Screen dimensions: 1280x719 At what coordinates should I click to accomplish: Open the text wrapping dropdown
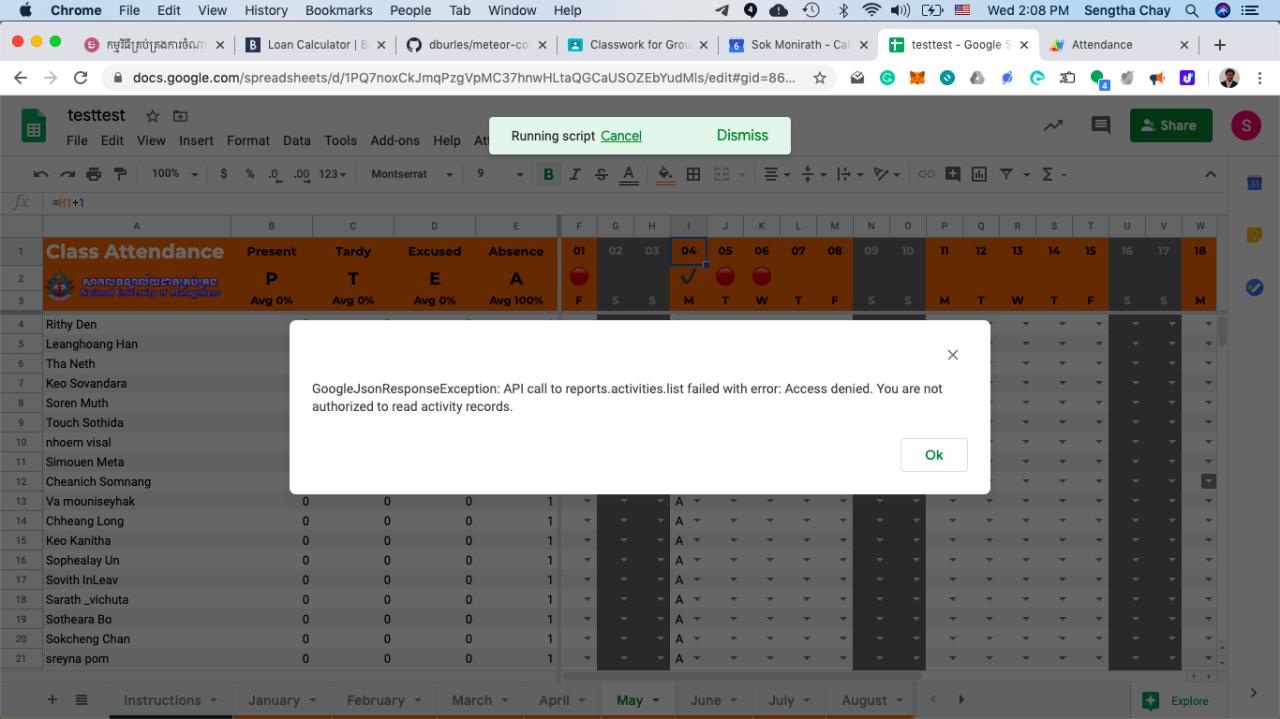[849, 174]
